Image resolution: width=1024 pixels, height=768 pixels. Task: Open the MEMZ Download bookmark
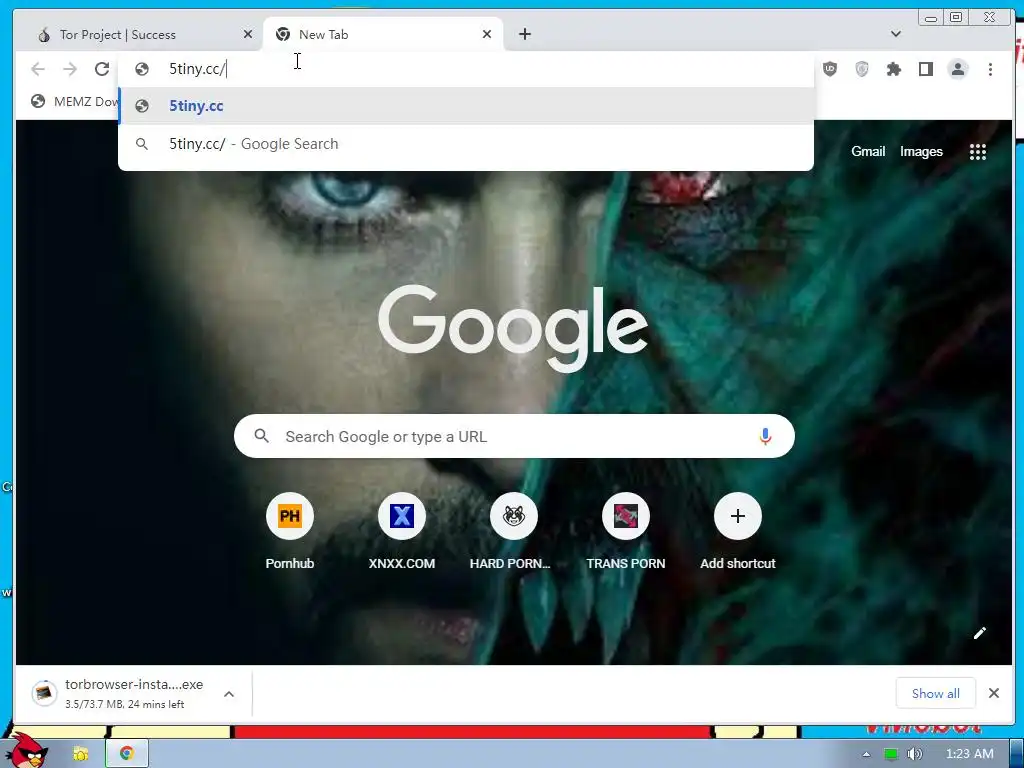coord(75,101)
